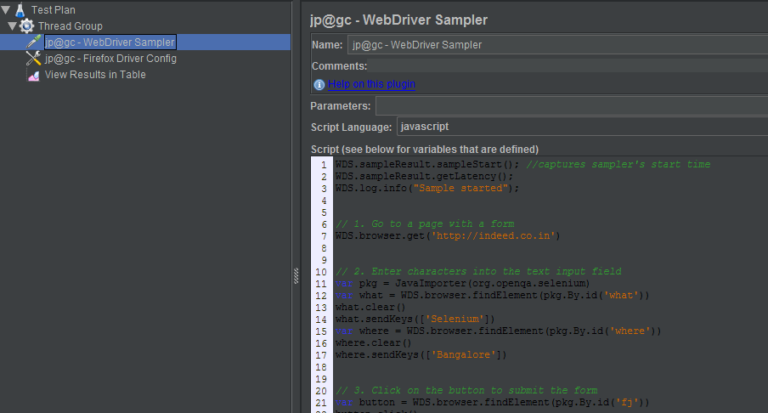768x413 pixels.
Task: Select the Test Plan tree item
Action: 53,10
